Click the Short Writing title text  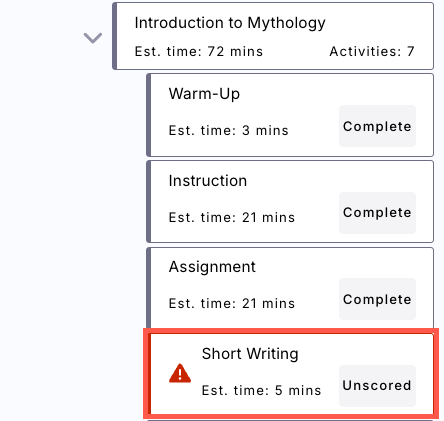click(250, 354)
